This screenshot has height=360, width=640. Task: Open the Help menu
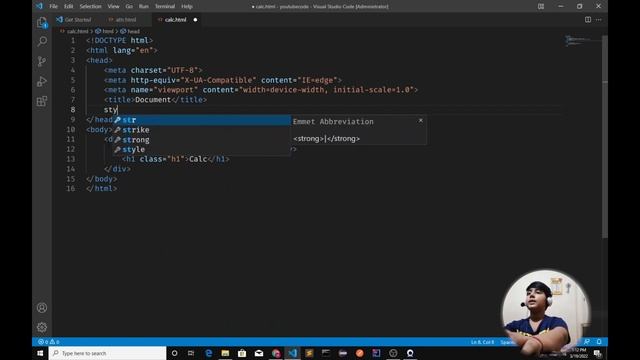(x=187, y=6)
